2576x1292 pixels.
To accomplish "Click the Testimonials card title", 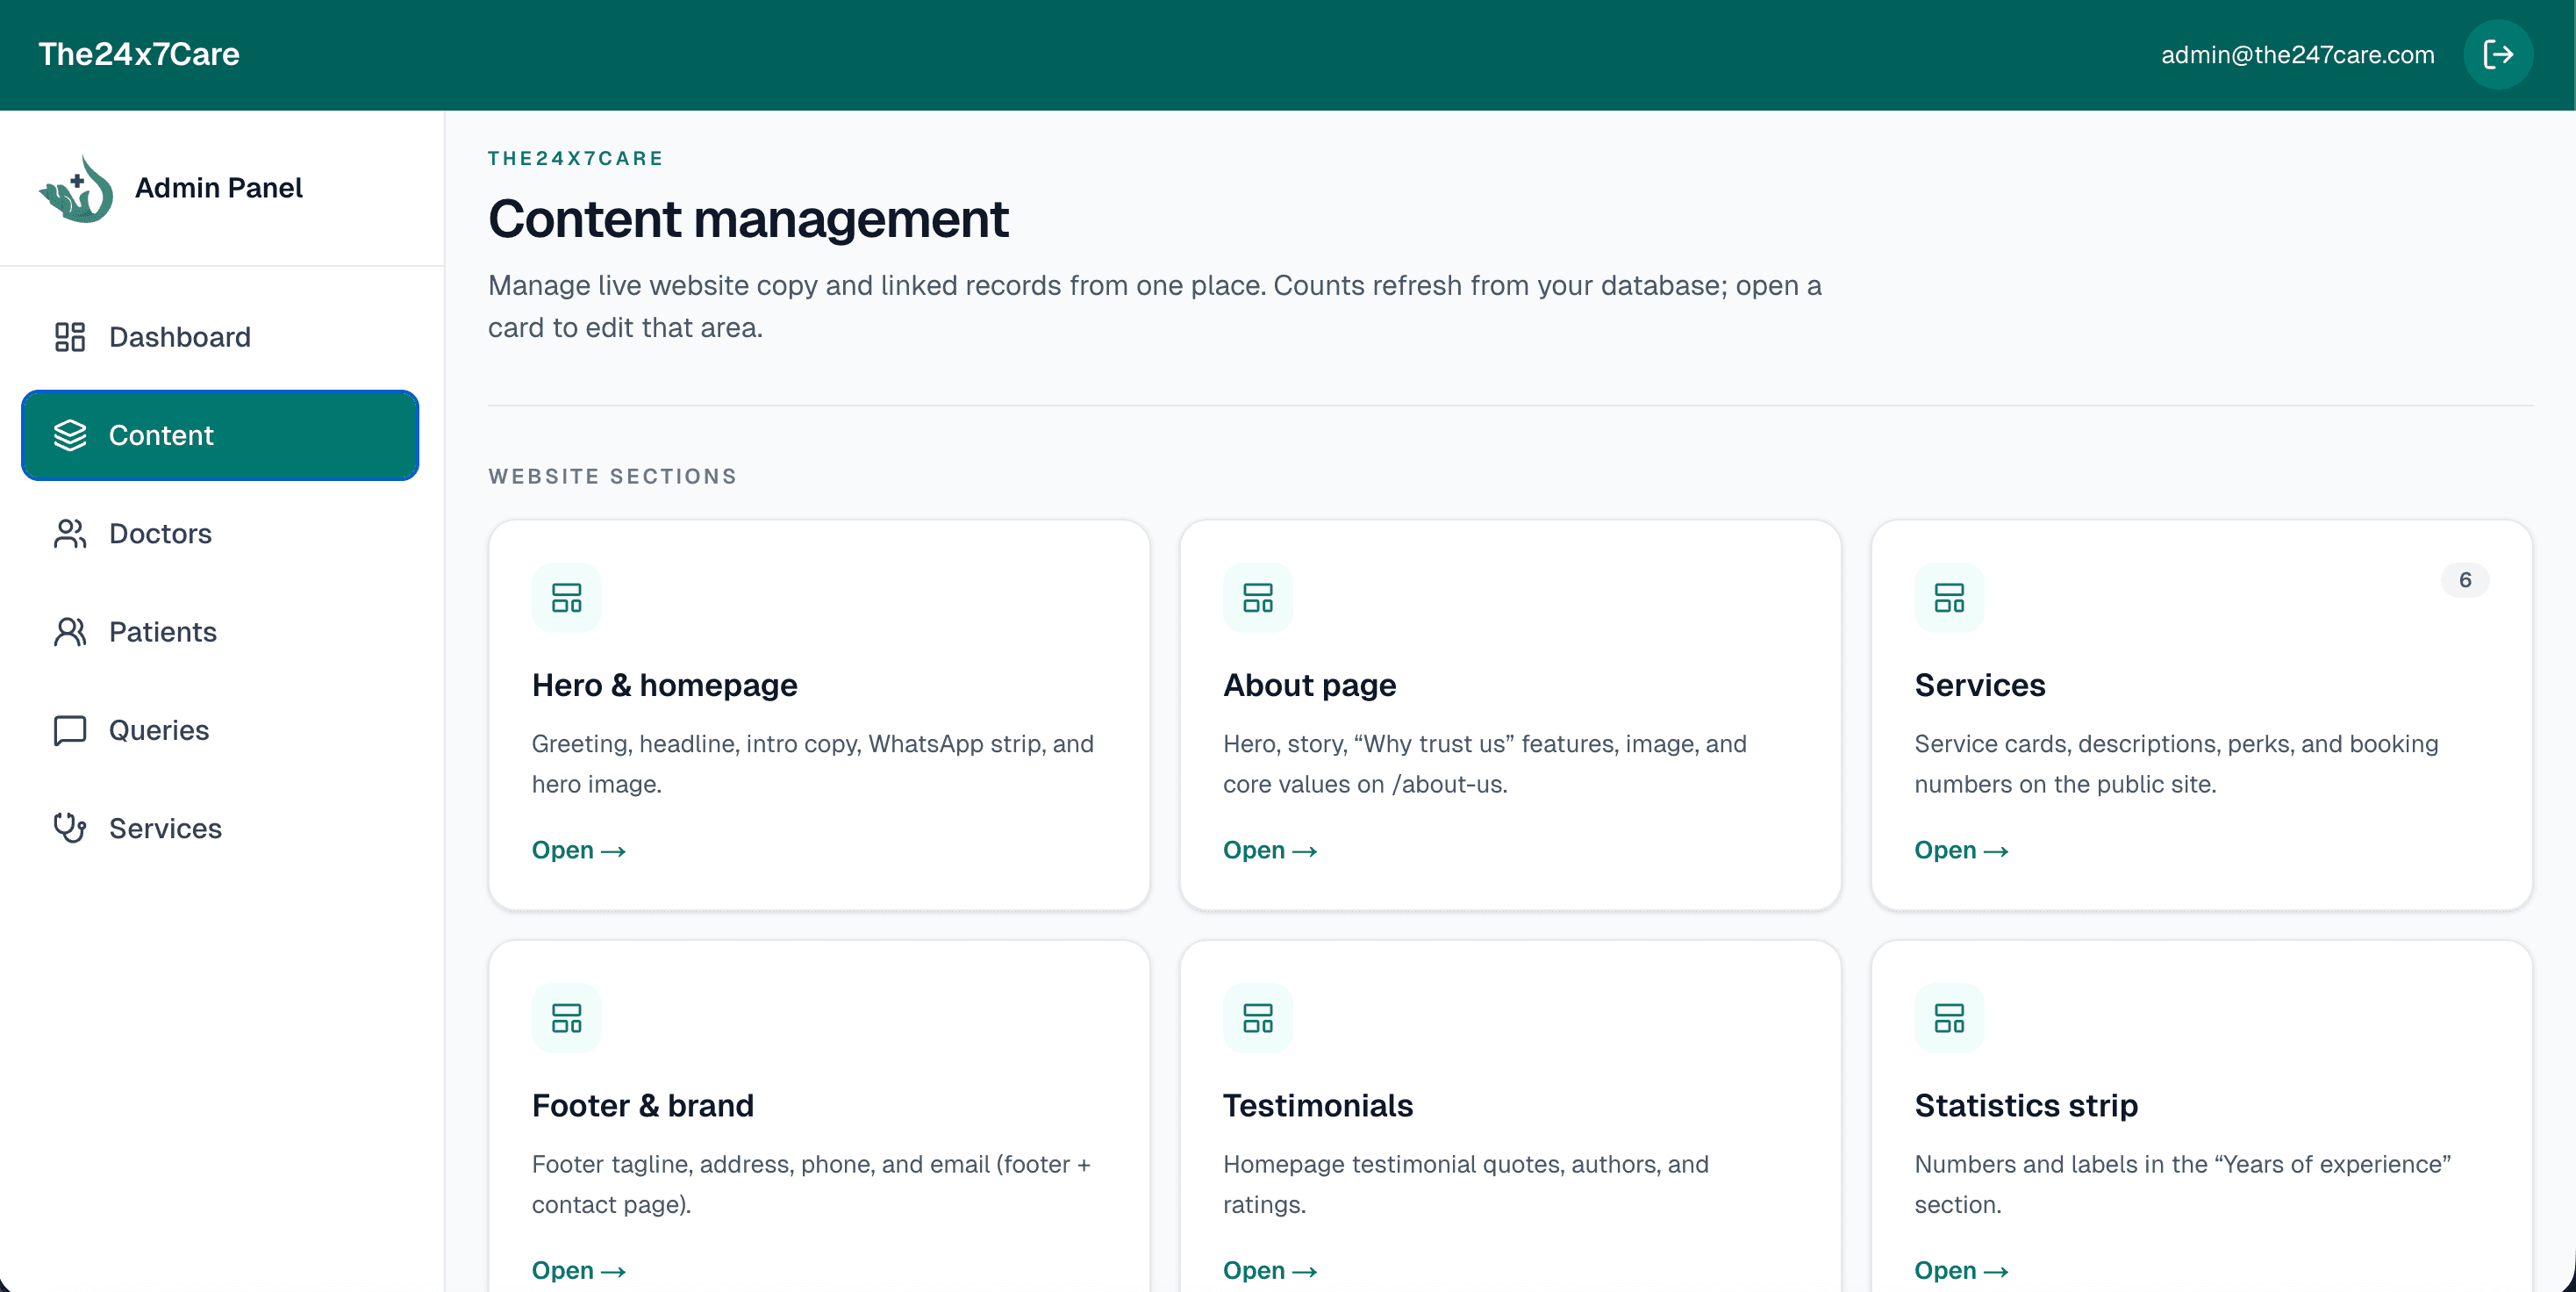I will click(x=1317, y=1105).
